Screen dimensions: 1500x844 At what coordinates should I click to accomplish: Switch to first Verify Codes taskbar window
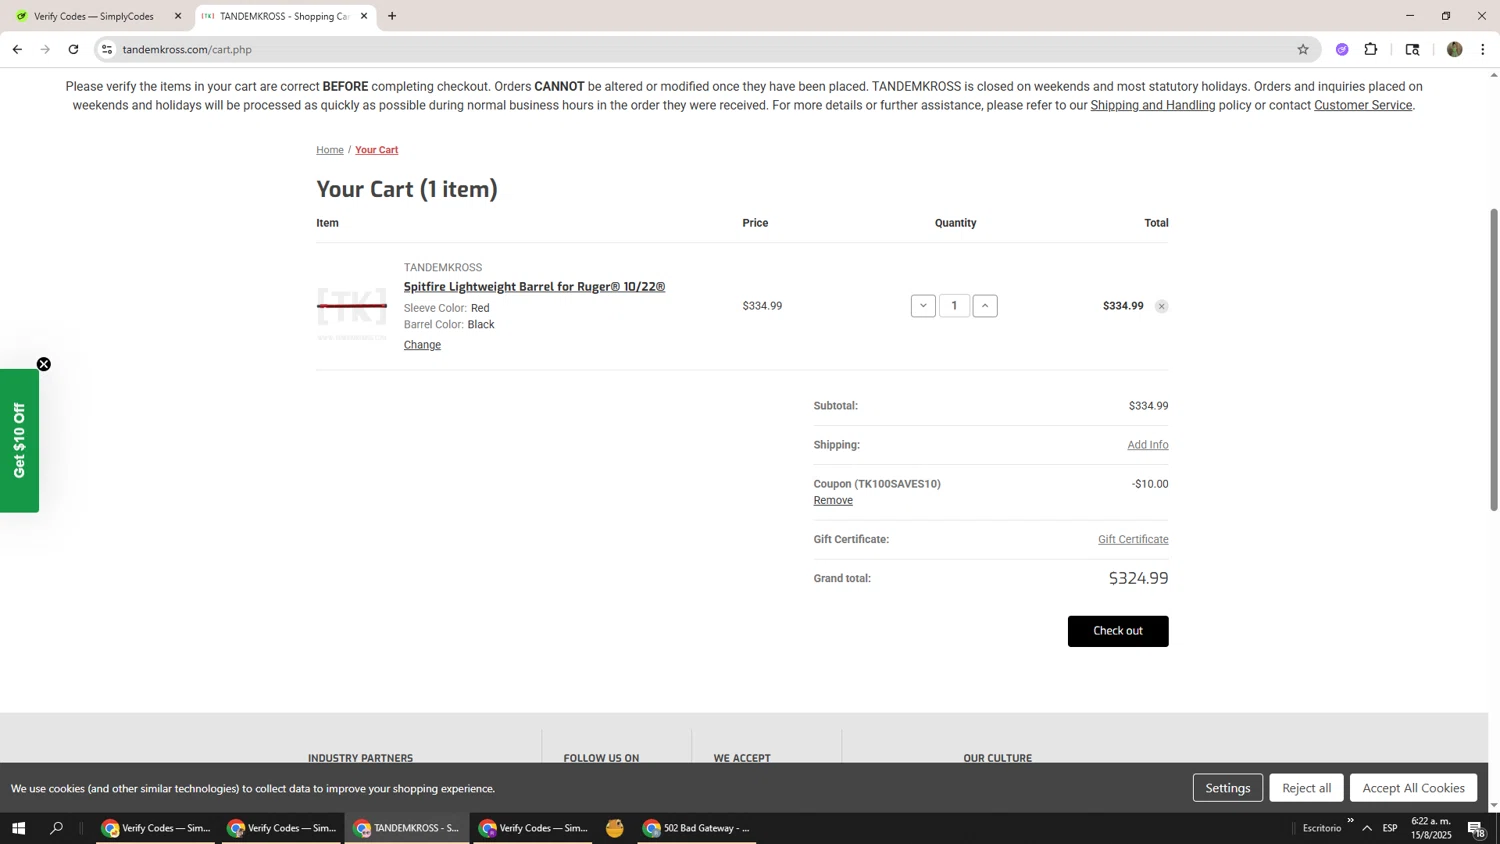point(156,828)
